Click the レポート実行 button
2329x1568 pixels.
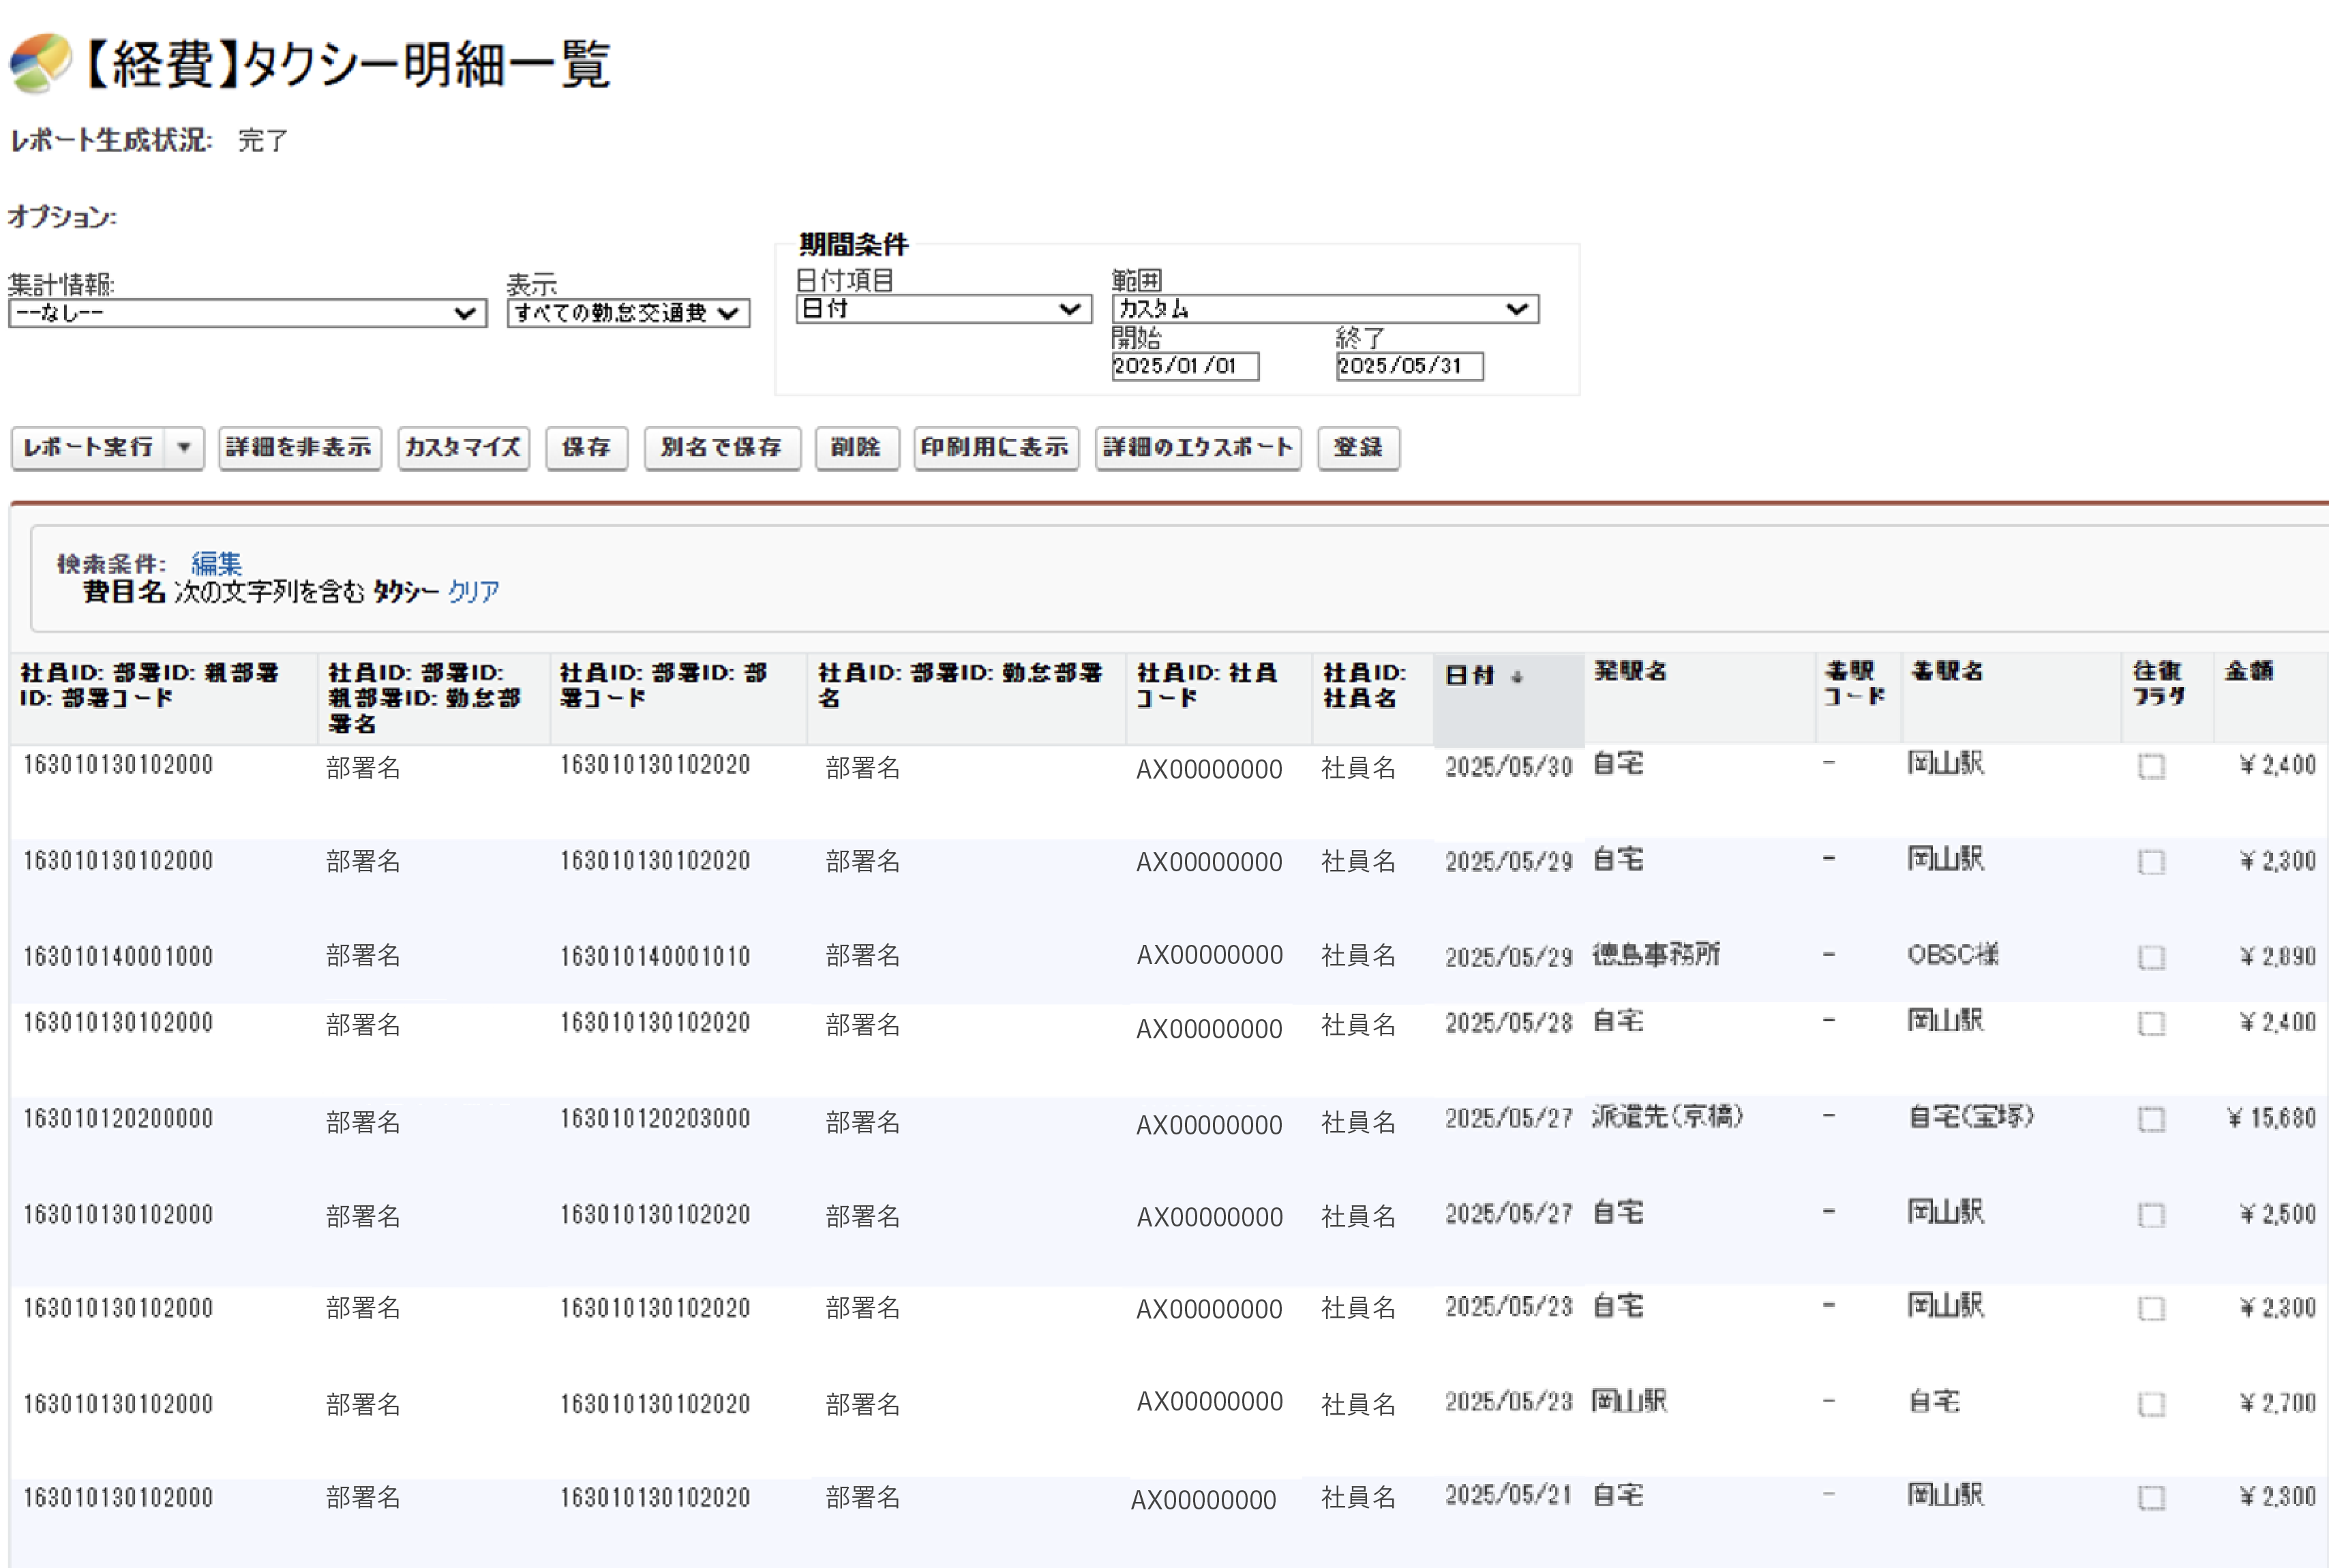pyautogui.click(x=89, y=447)
